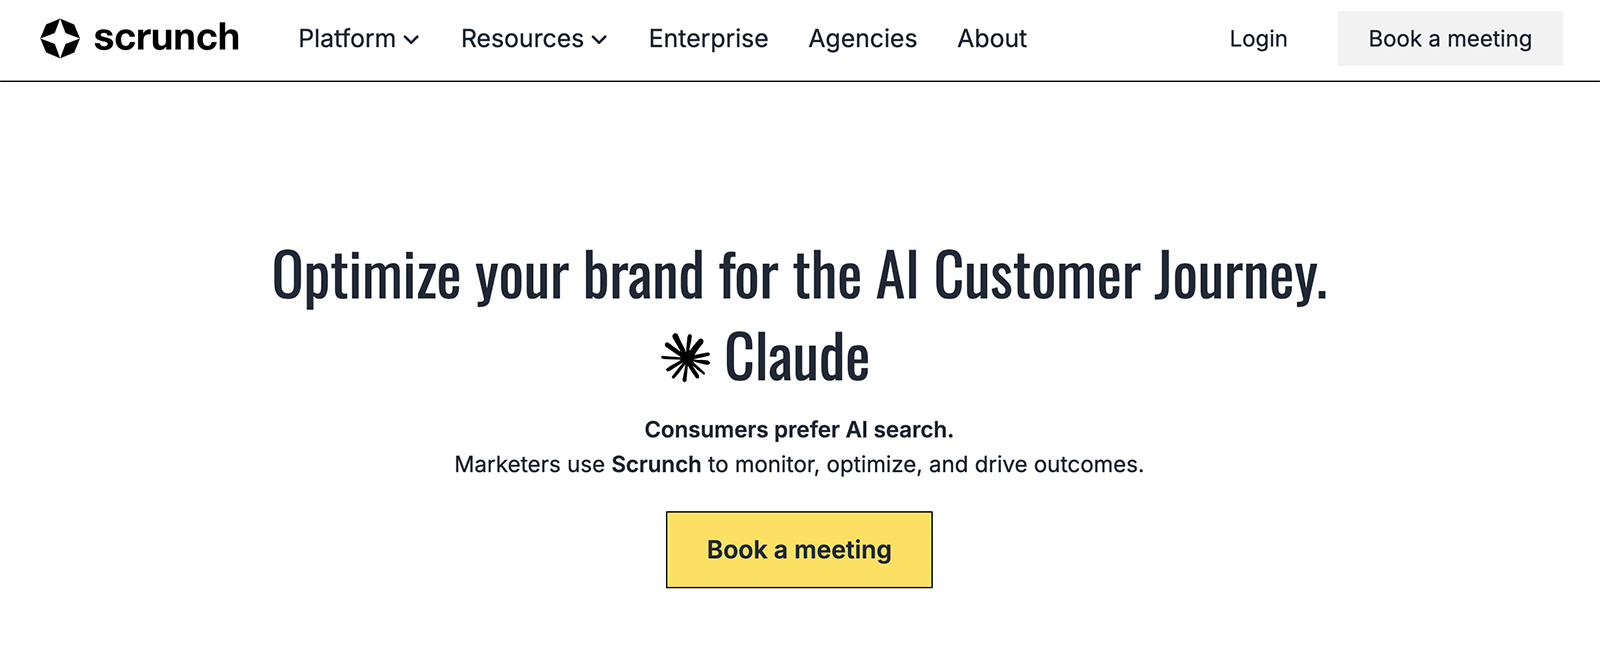
Task: Click the Claude starburst icon
Action: click(x=686, y=357)
